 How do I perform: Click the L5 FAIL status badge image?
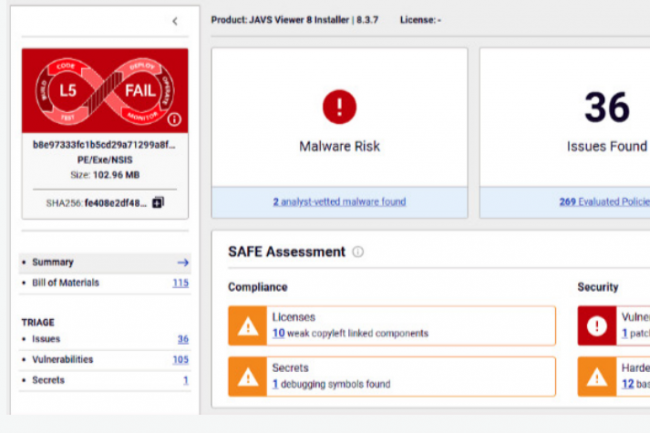104,90
